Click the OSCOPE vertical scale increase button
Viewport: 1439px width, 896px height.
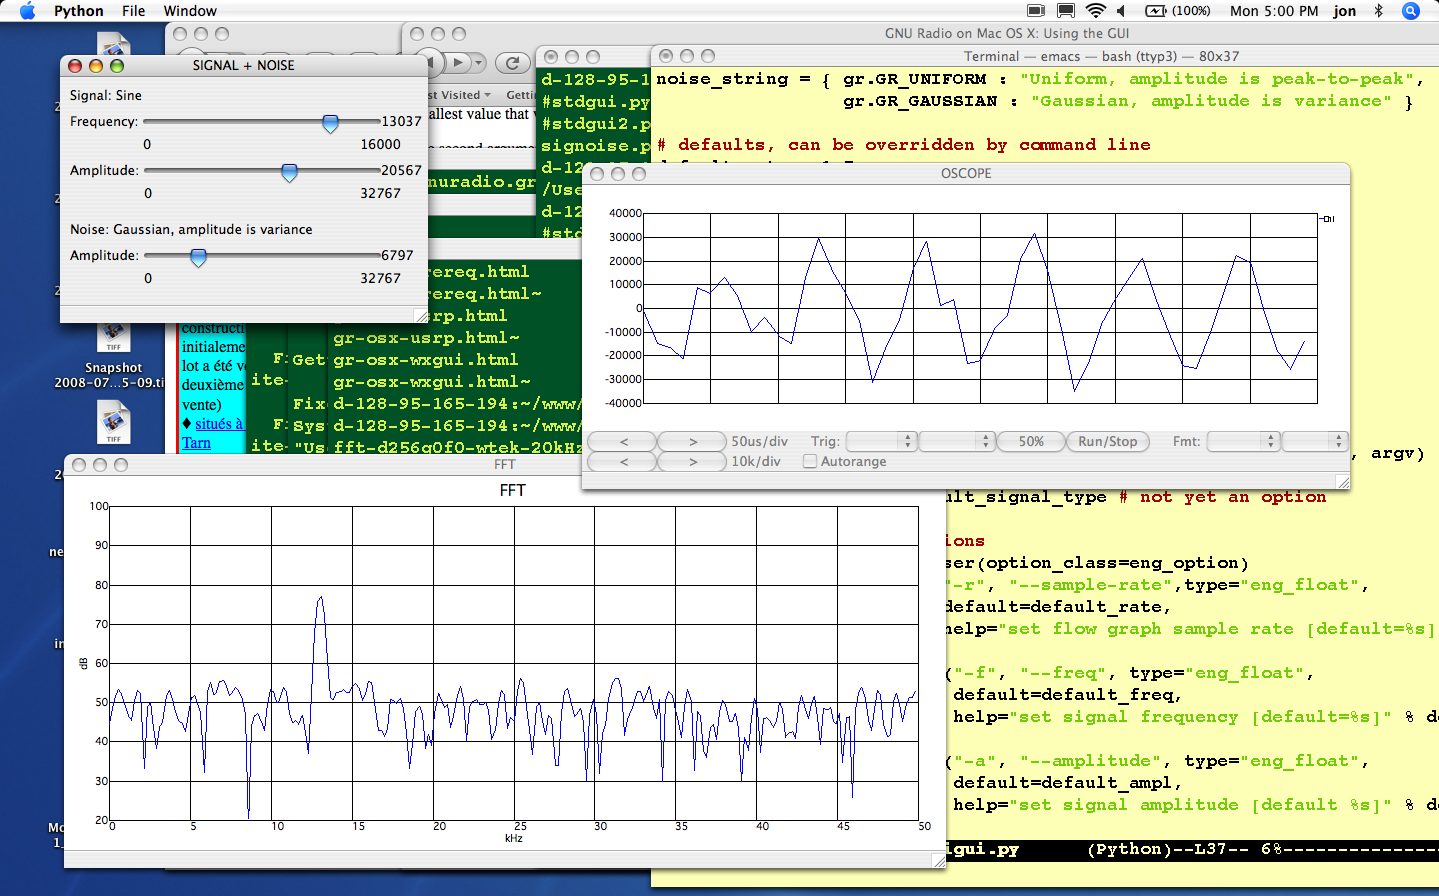(692, 461)
